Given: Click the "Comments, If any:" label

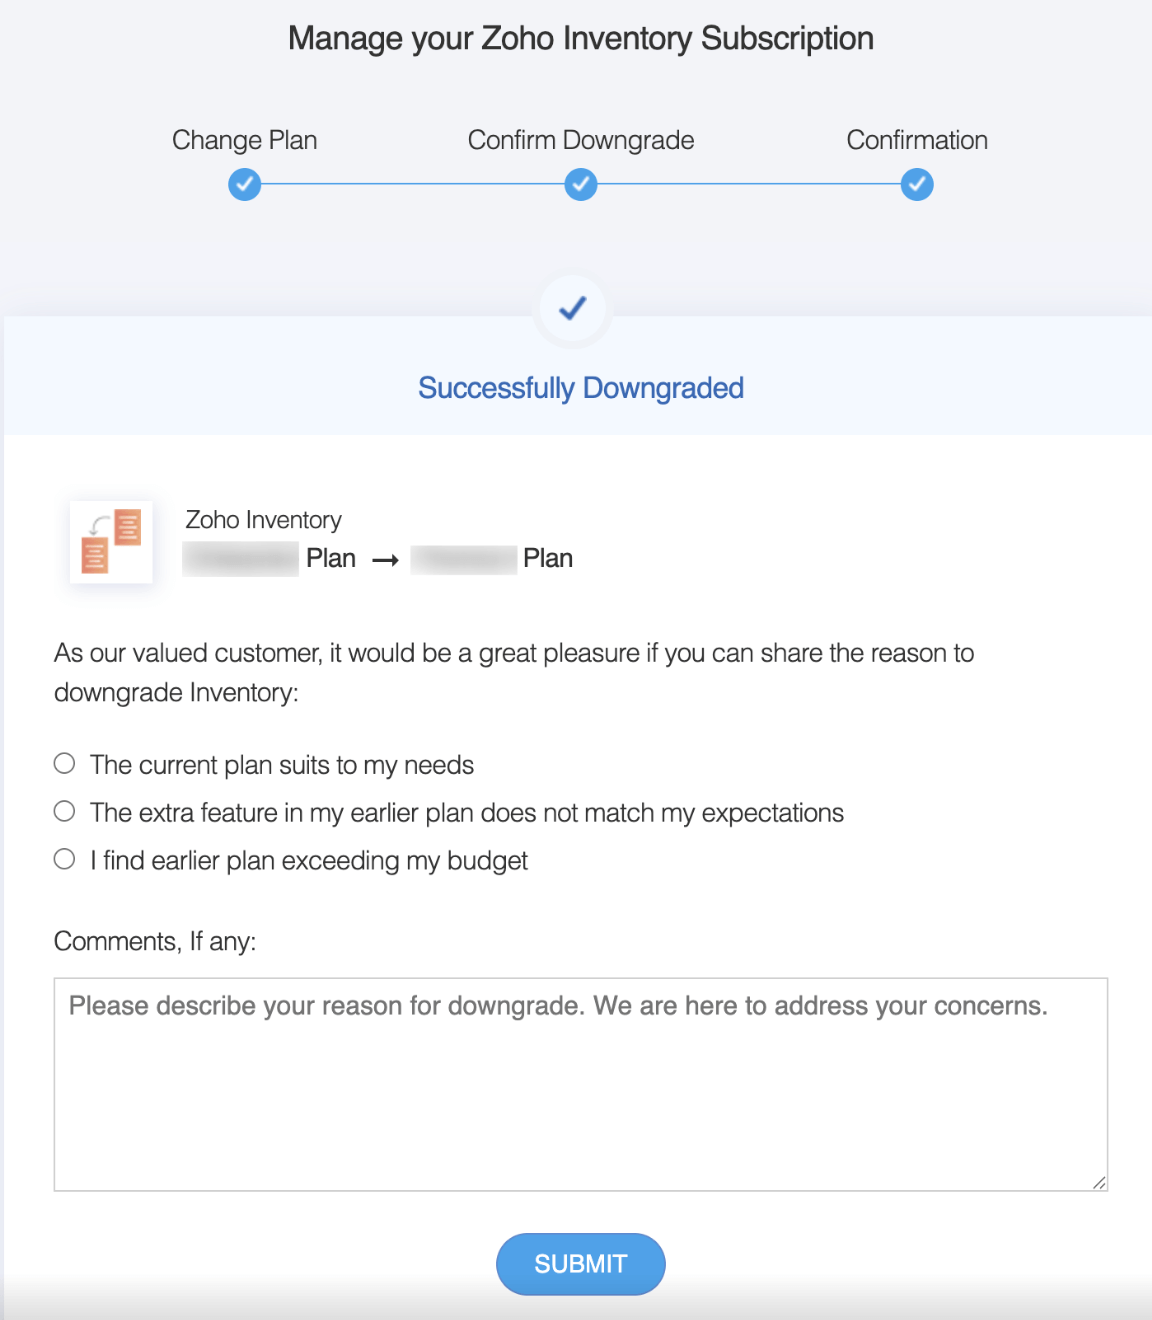Looking at the screenshot, I should [155, 942].
